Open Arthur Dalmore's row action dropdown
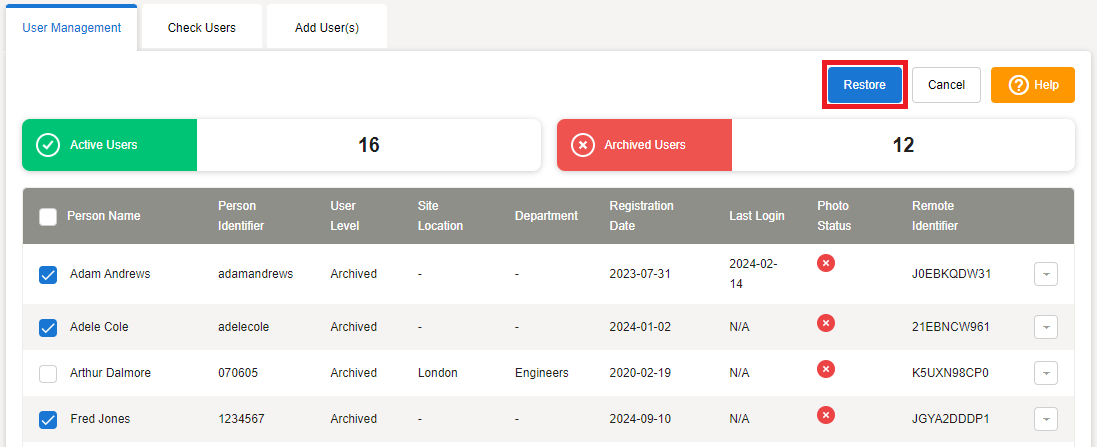This screenshot has width=1097, height=447. point(1045,373)
